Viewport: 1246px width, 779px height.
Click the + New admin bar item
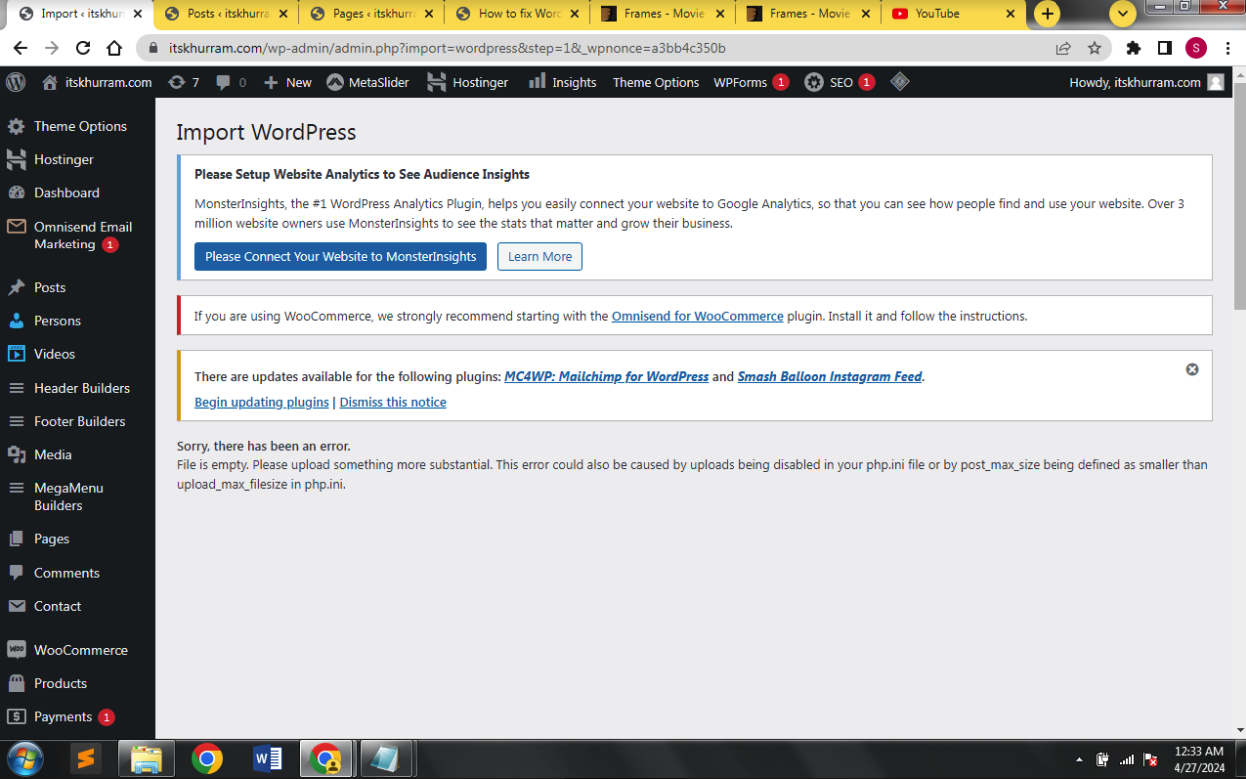pyautogui.click(x=288, y=82)
